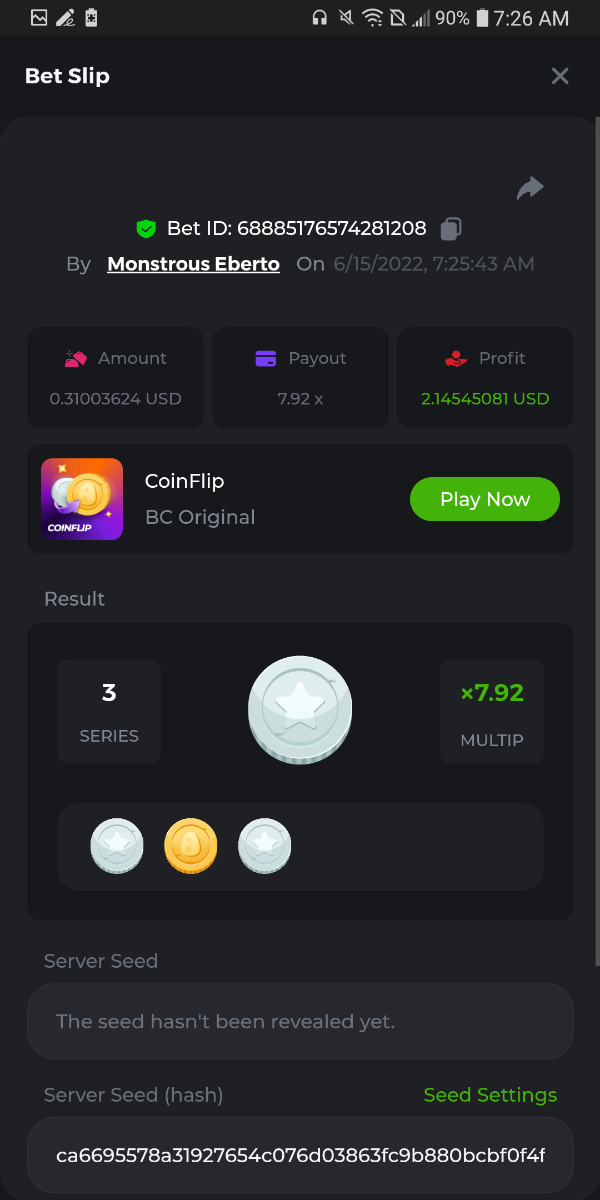
Task: Tap the red Profit hand icon
Action: click(x=456, y=358)
